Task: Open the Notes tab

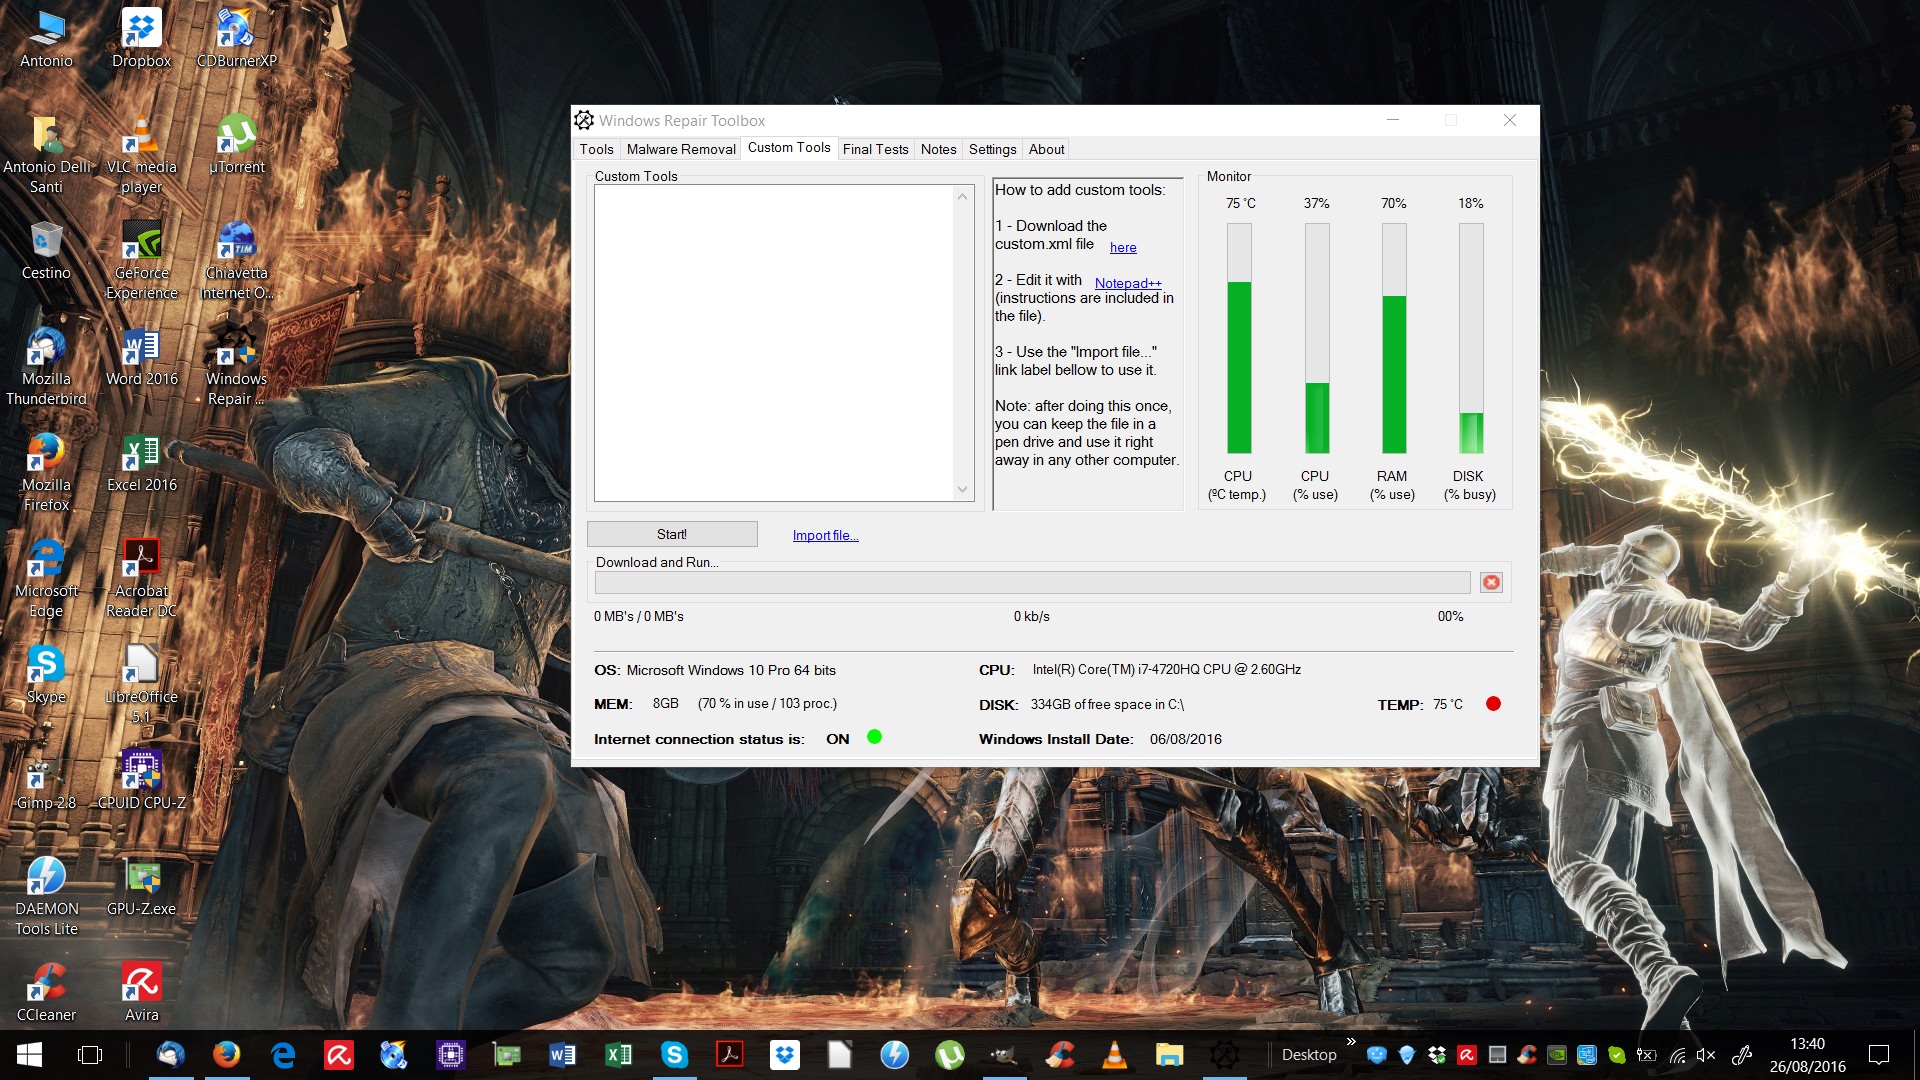Action: pyautogui.click(x=938, y=149)
